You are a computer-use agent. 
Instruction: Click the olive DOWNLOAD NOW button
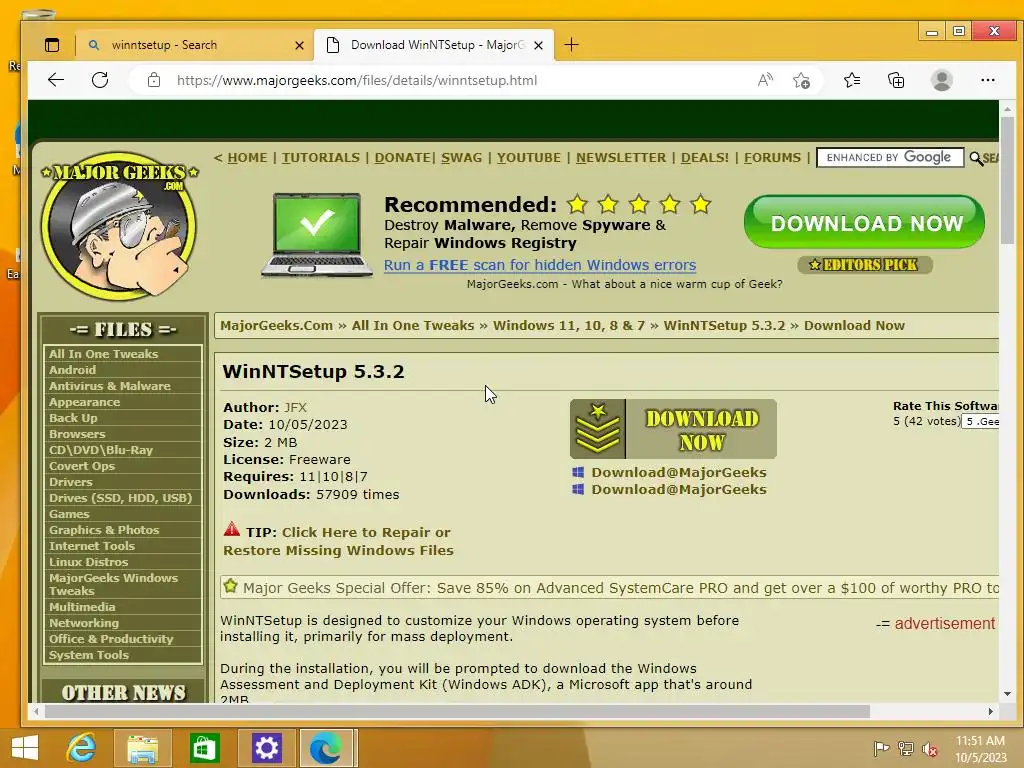tap(673, 429)
